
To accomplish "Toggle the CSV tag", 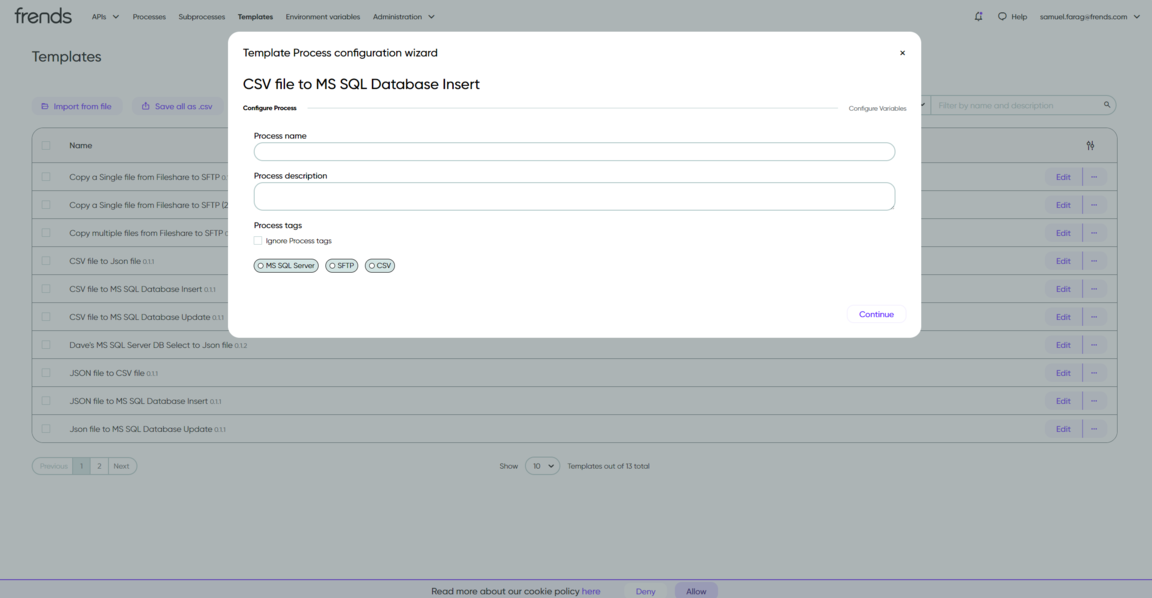I will point(380,266).
